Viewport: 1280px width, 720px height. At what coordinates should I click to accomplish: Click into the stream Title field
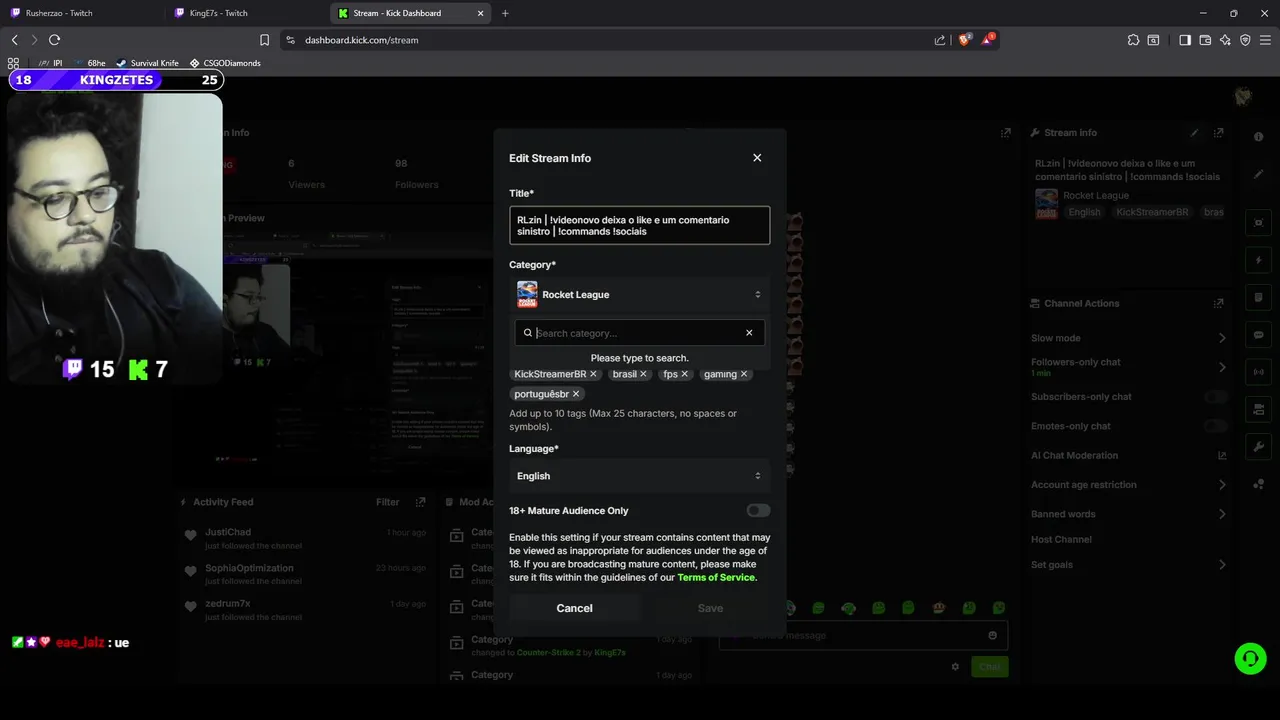pos(639,225)
